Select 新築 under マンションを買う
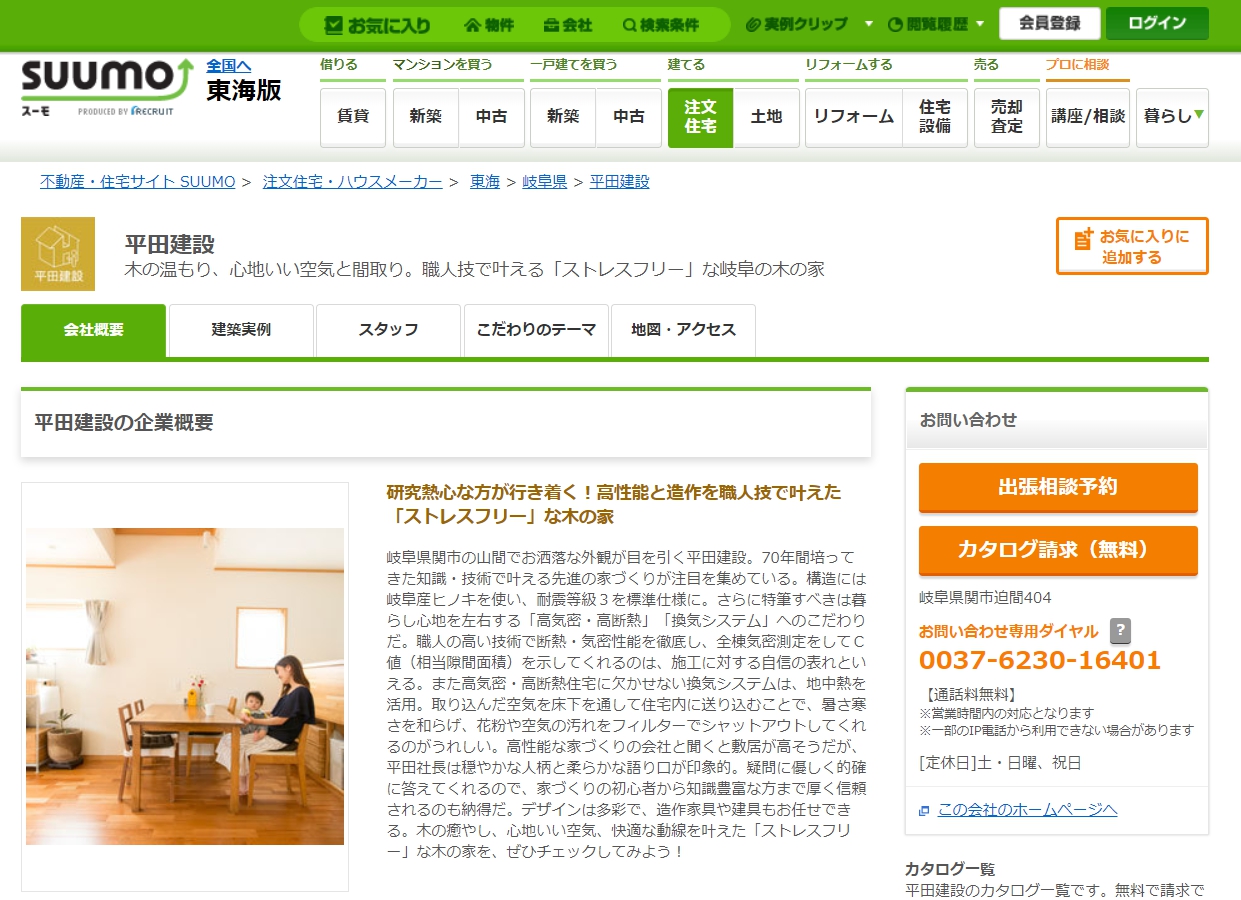The image size is (1241, 900). pyautogui.click(x=426, y=117)
